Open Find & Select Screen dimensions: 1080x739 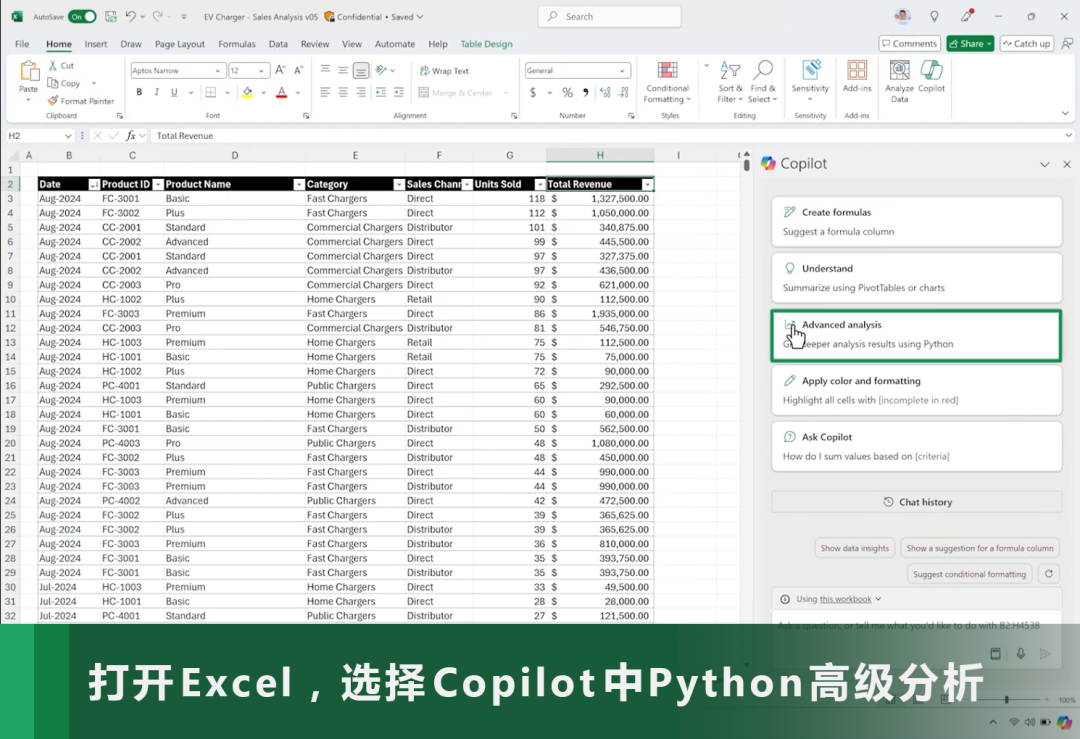pos(762,82)
